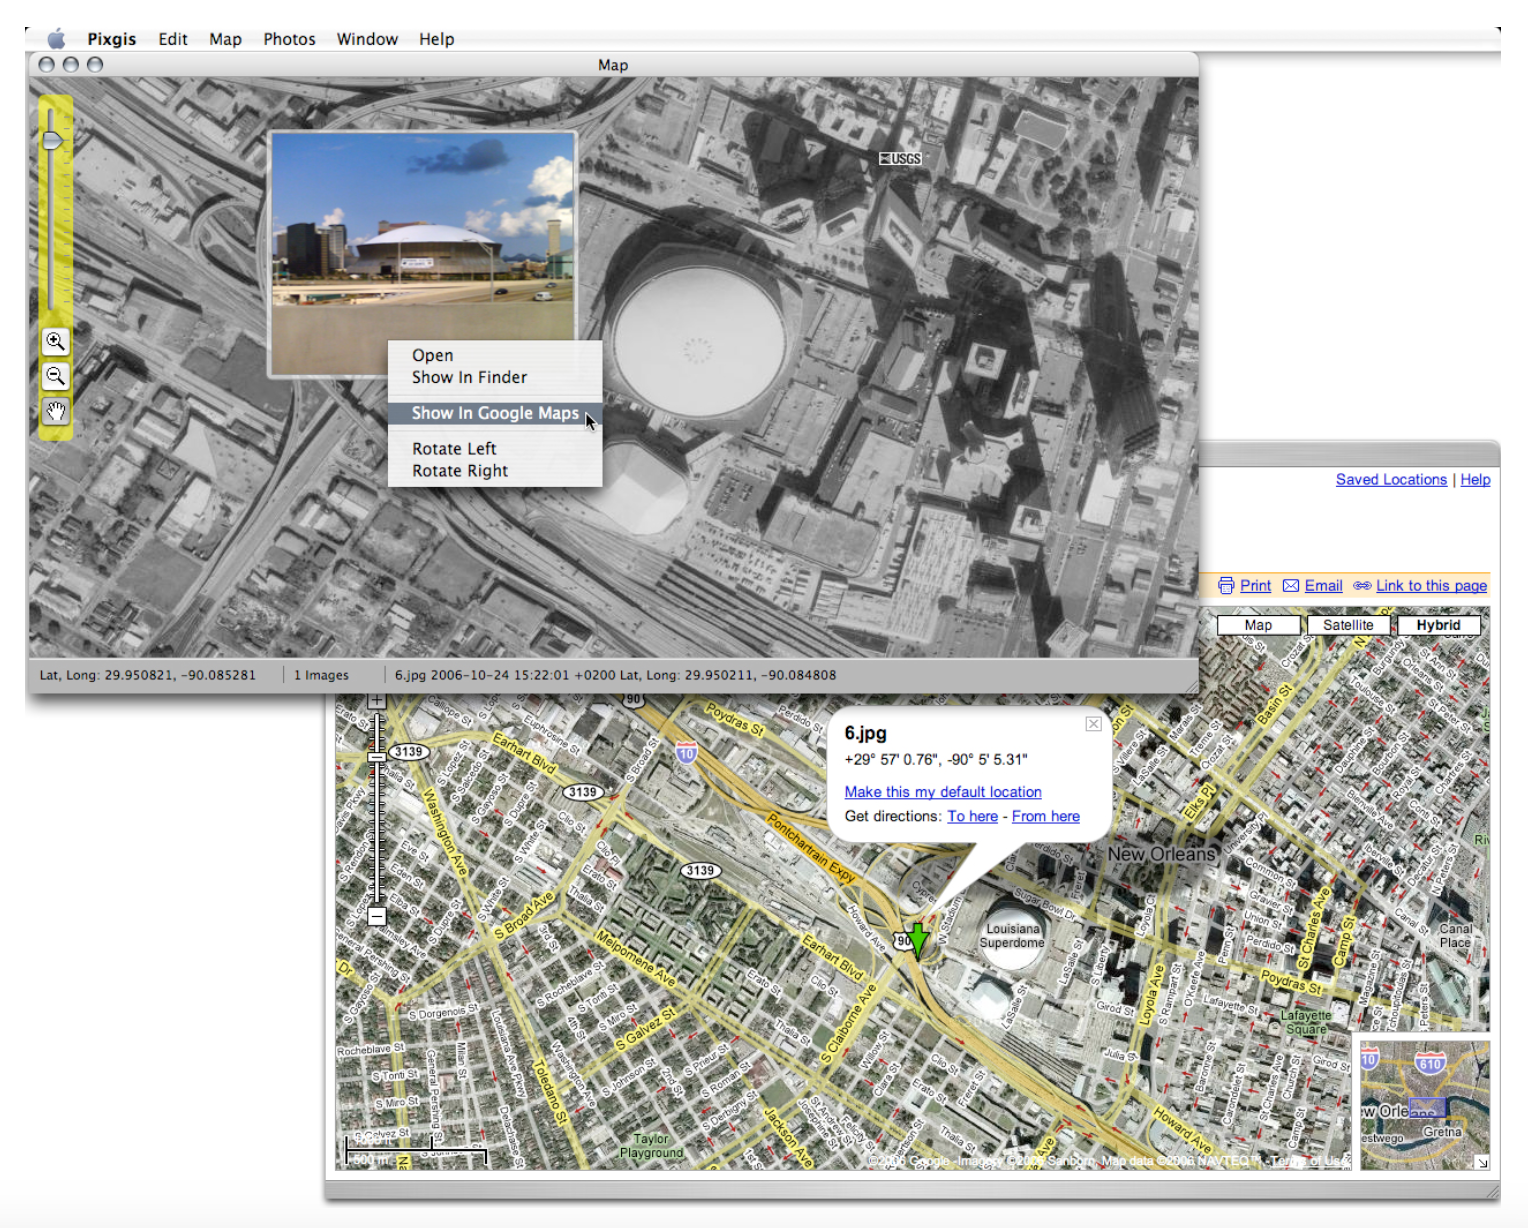Image resolution: width=1528 pixels, height=1228 pixels.
Task: Choose Open from the context menu
Action: click(x=495, y=355)
